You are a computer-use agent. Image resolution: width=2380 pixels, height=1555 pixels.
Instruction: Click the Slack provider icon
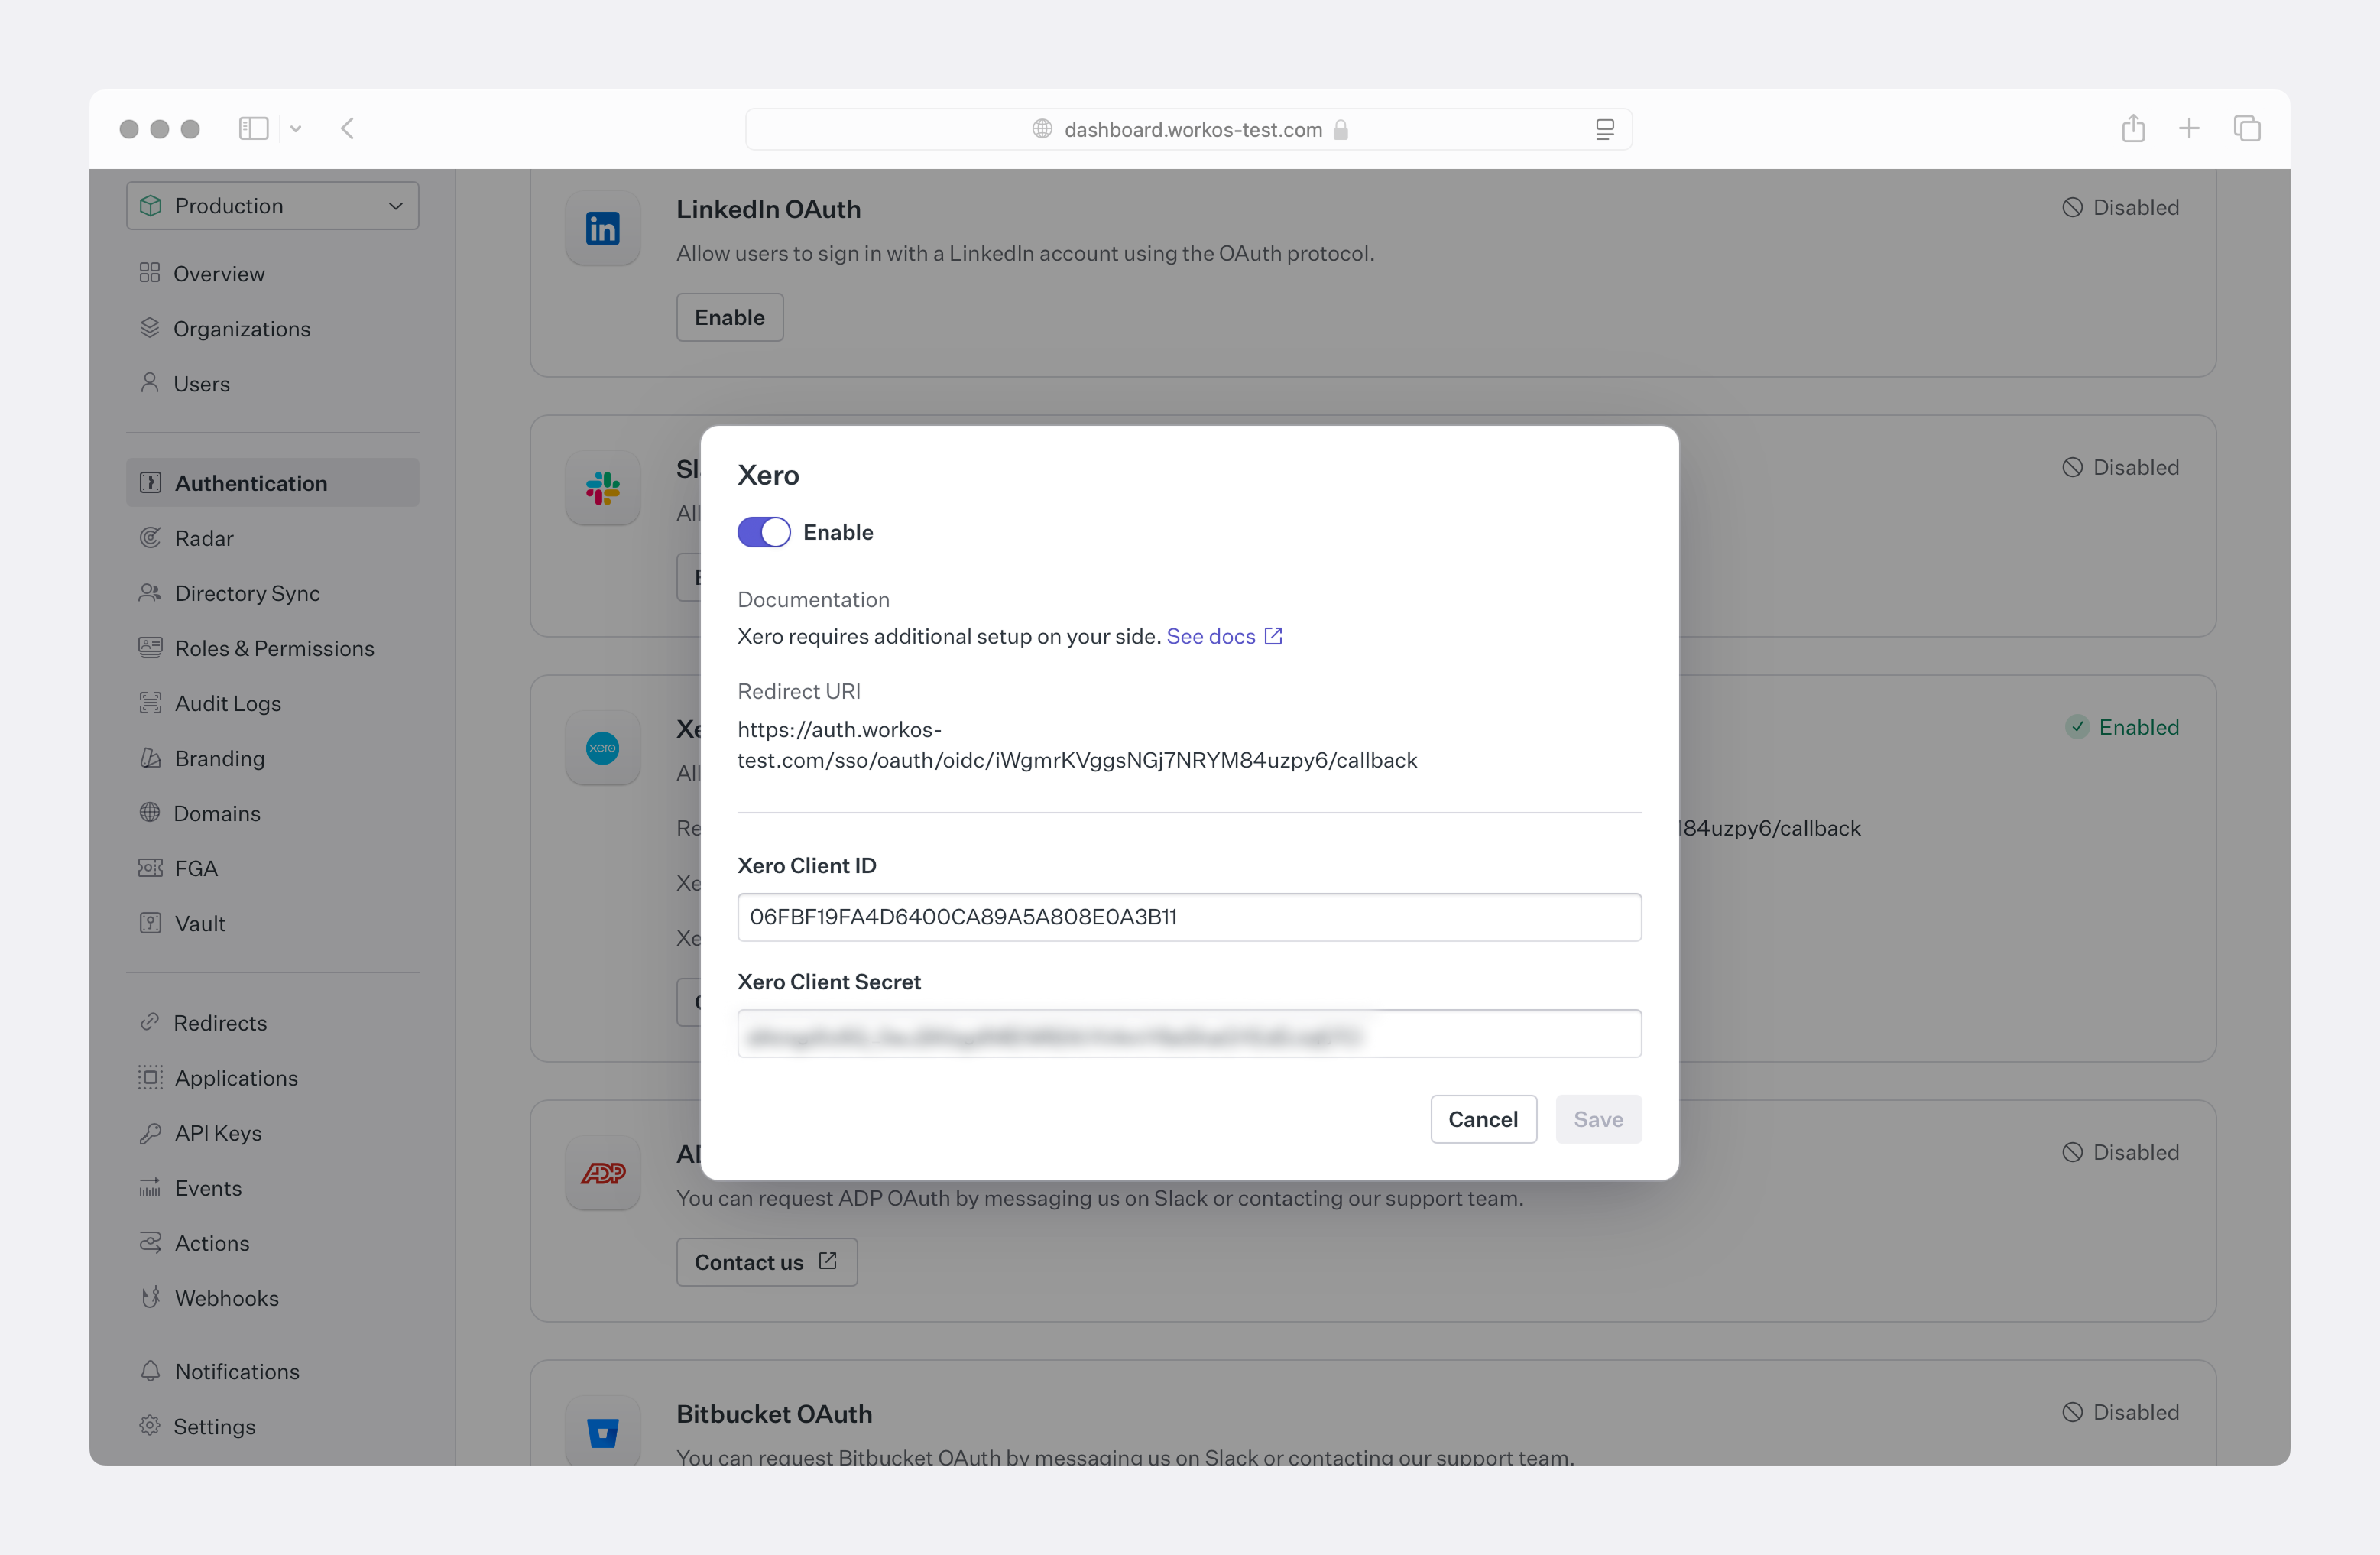(x=602, y=488)
